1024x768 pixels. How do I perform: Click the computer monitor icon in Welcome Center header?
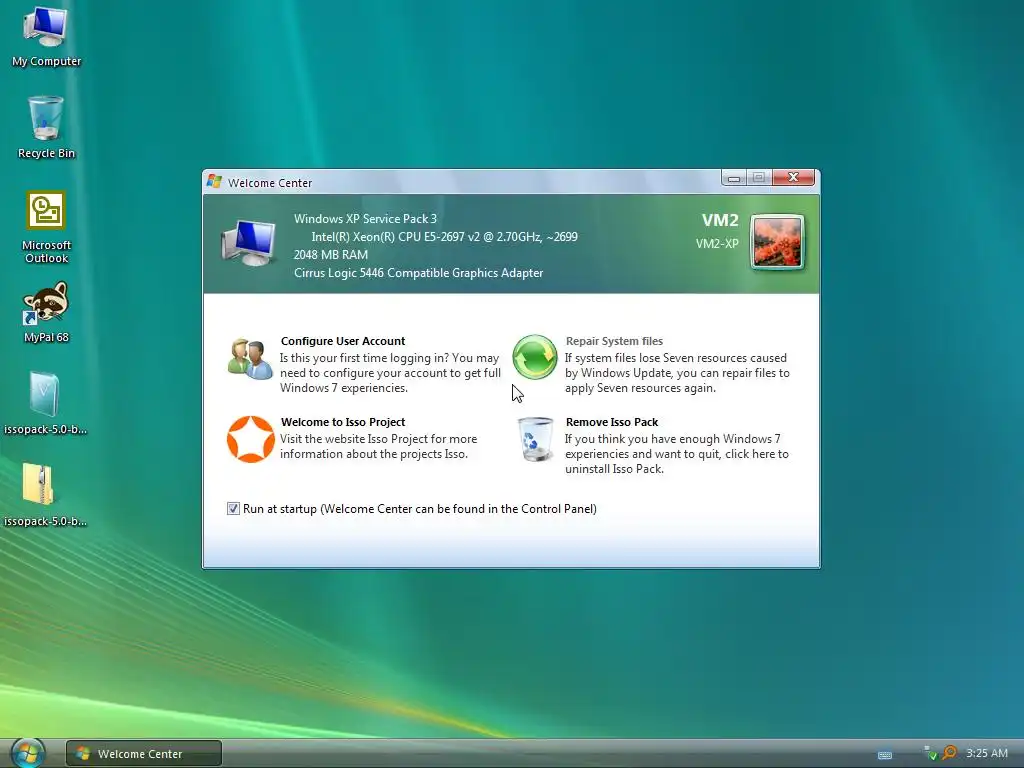[x=248, y=243]
